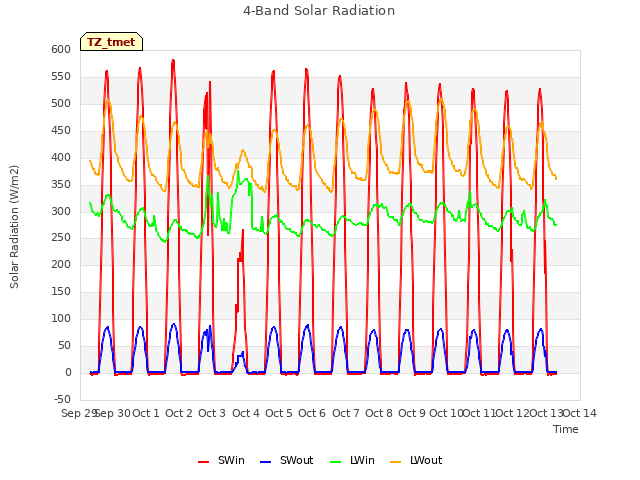Click the Oct 2 date tick label

coord(179,413)
